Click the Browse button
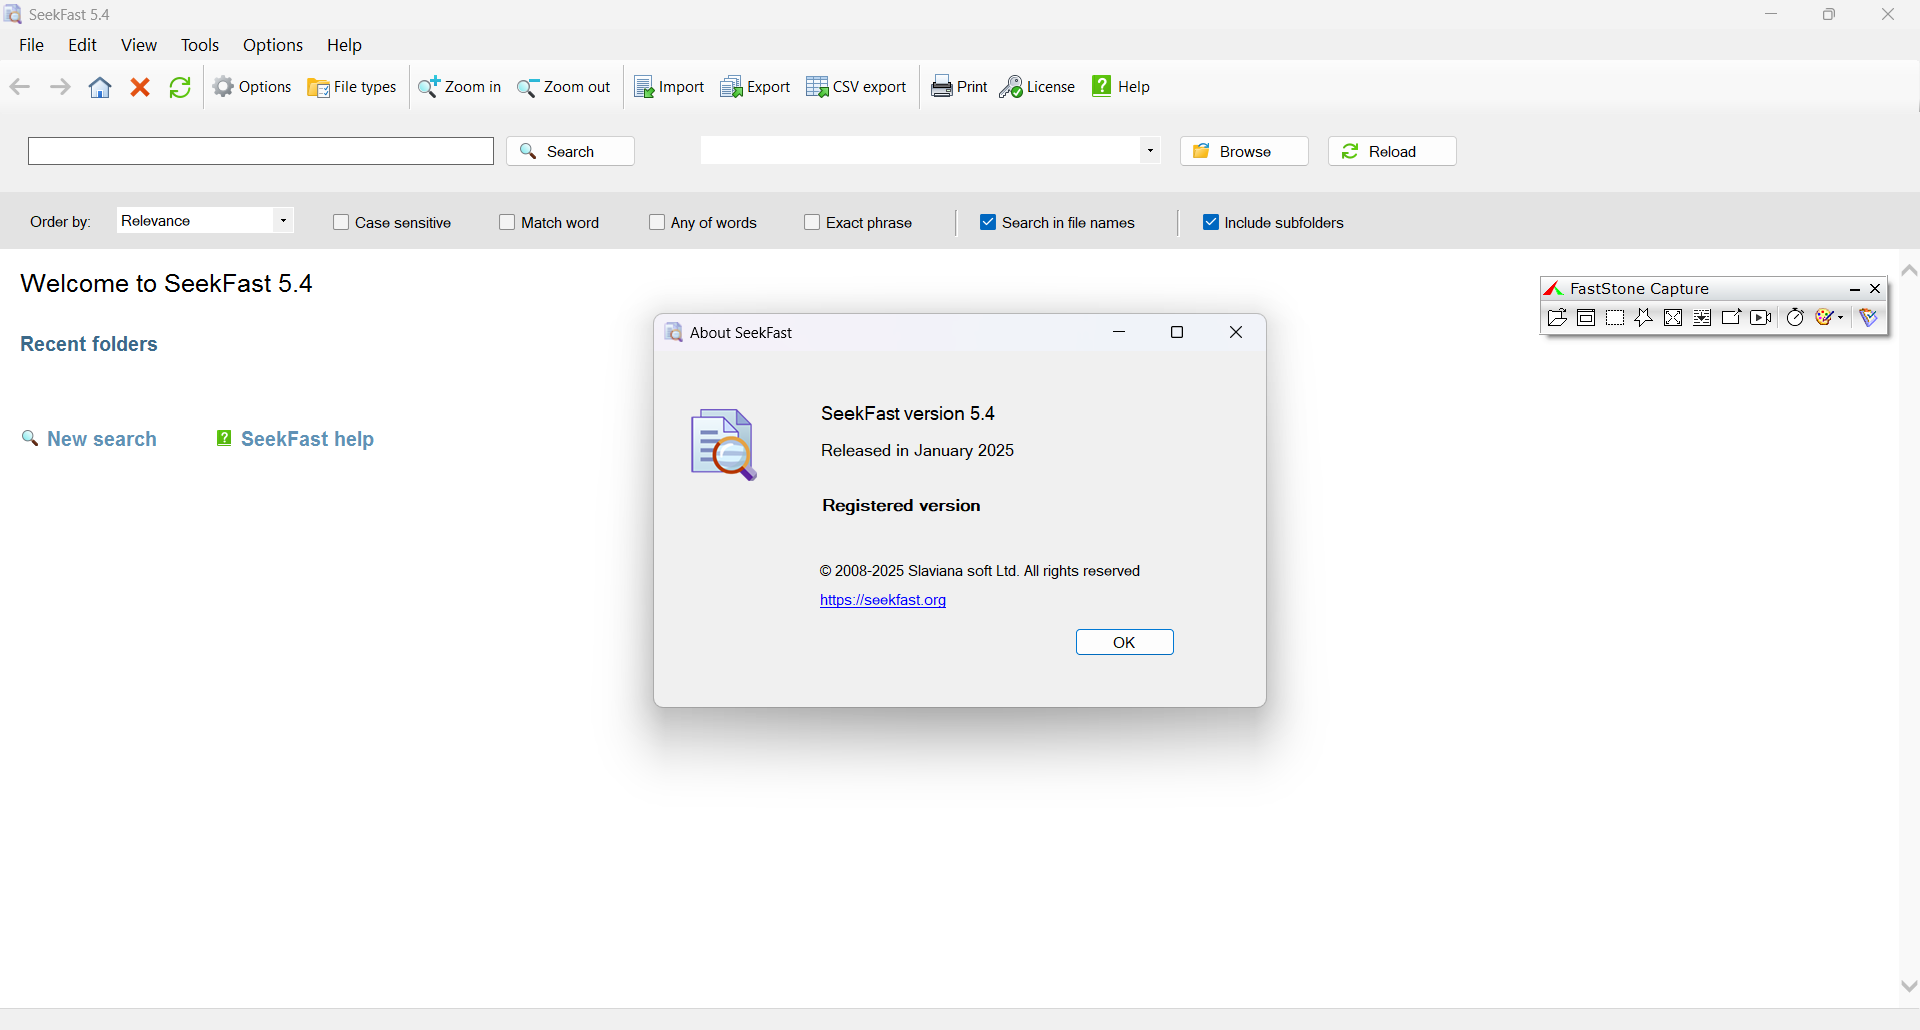1920x1030 pixels. coord(1244,151)
